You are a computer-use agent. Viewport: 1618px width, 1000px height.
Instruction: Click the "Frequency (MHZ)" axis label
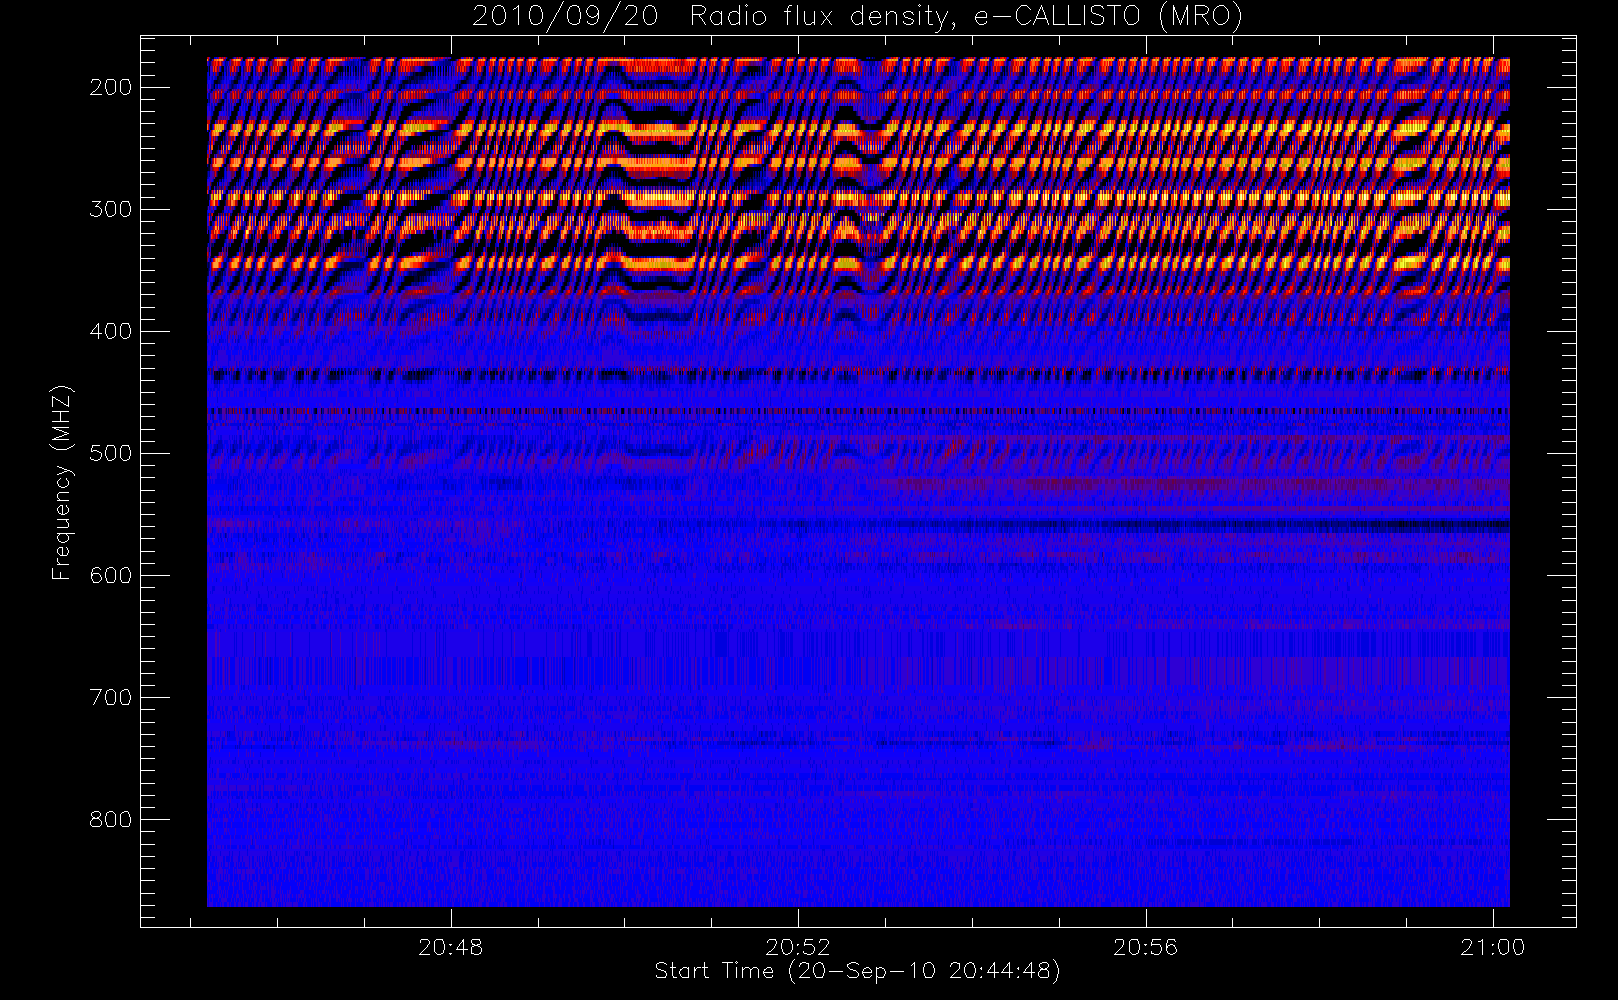tap(62, 483)
